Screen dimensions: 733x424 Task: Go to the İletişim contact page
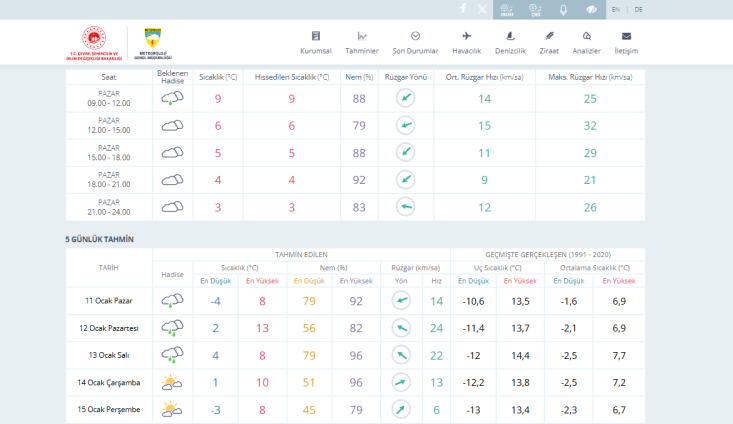pos(627,43)
